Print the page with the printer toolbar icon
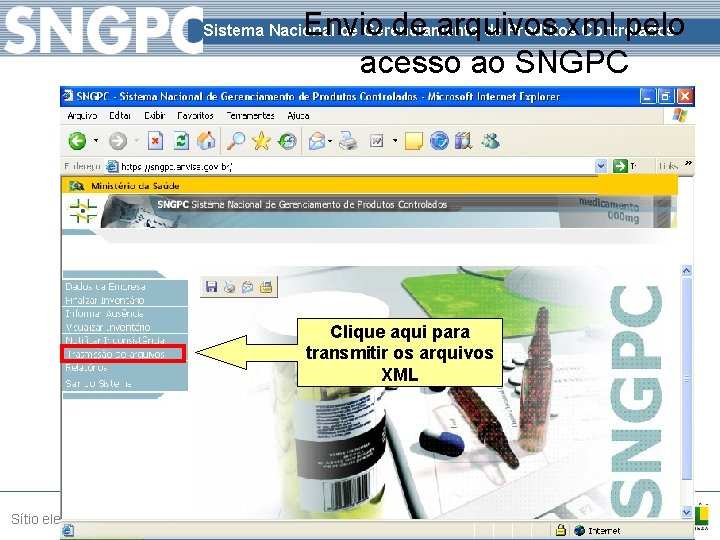720x540 pixels. [x=348, y=141]
